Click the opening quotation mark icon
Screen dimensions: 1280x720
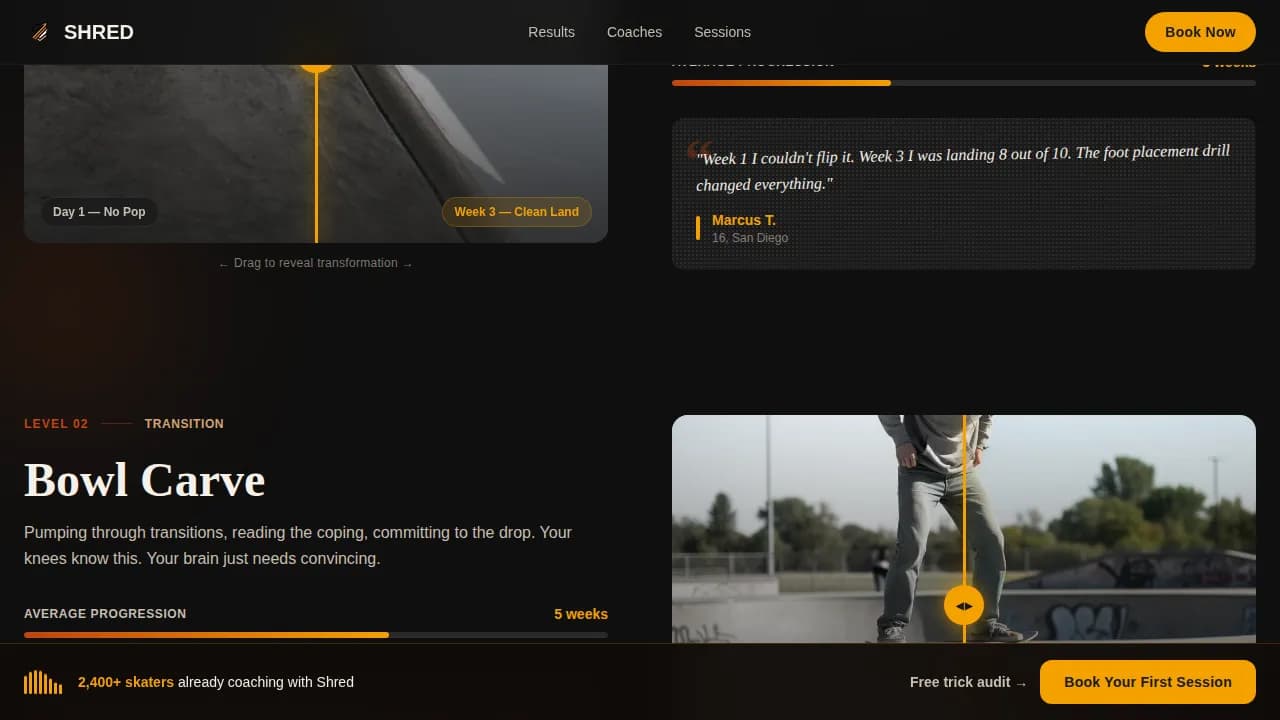point(699,151)
